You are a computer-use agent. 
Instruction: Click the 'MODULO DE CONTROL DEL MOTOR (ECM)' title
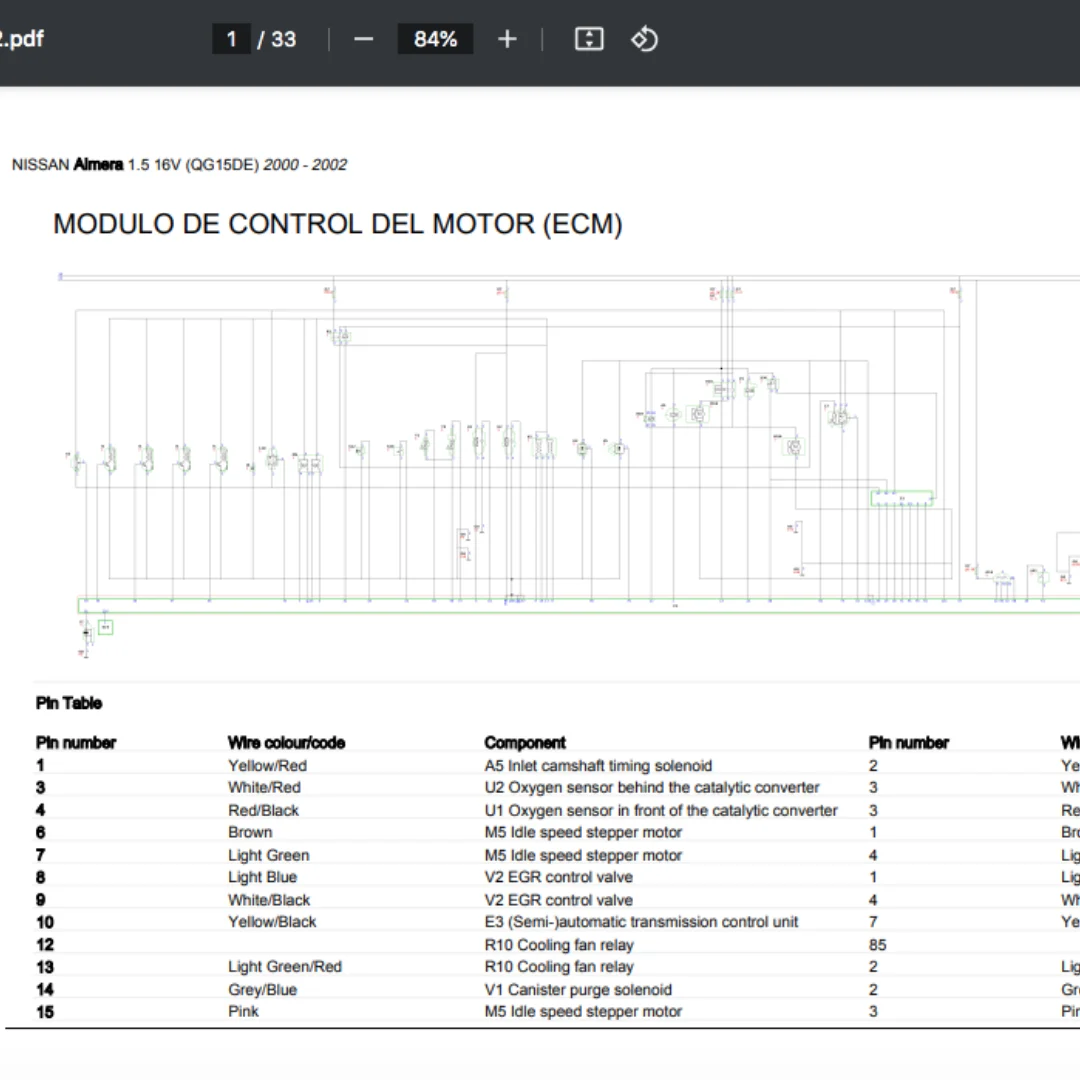[x=338, y=225]
